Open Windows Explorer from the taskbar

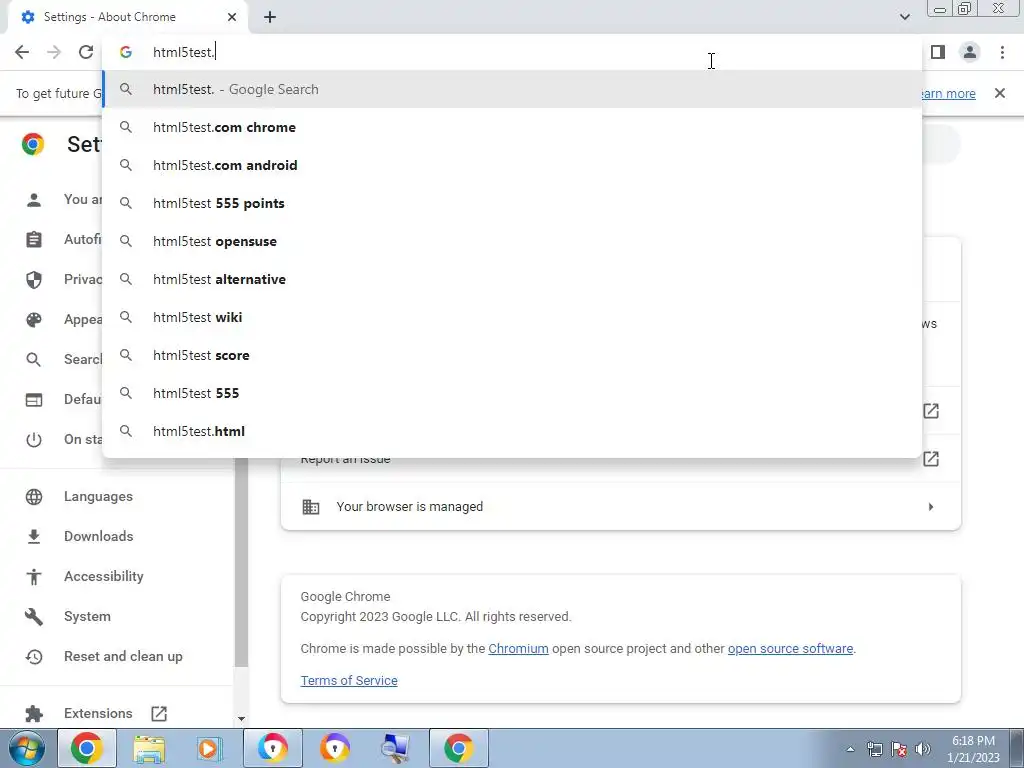click(149, 748)
